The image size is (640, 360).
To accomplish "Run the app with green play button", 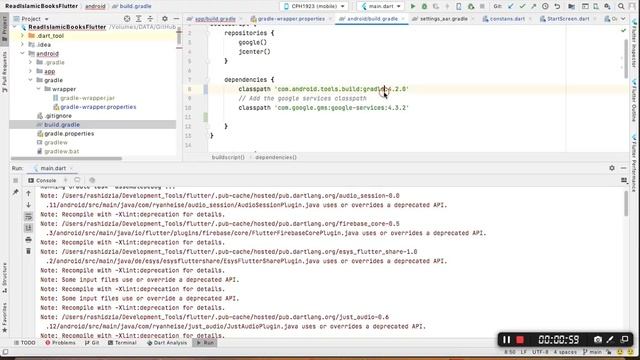I will [x=413, y=6].
